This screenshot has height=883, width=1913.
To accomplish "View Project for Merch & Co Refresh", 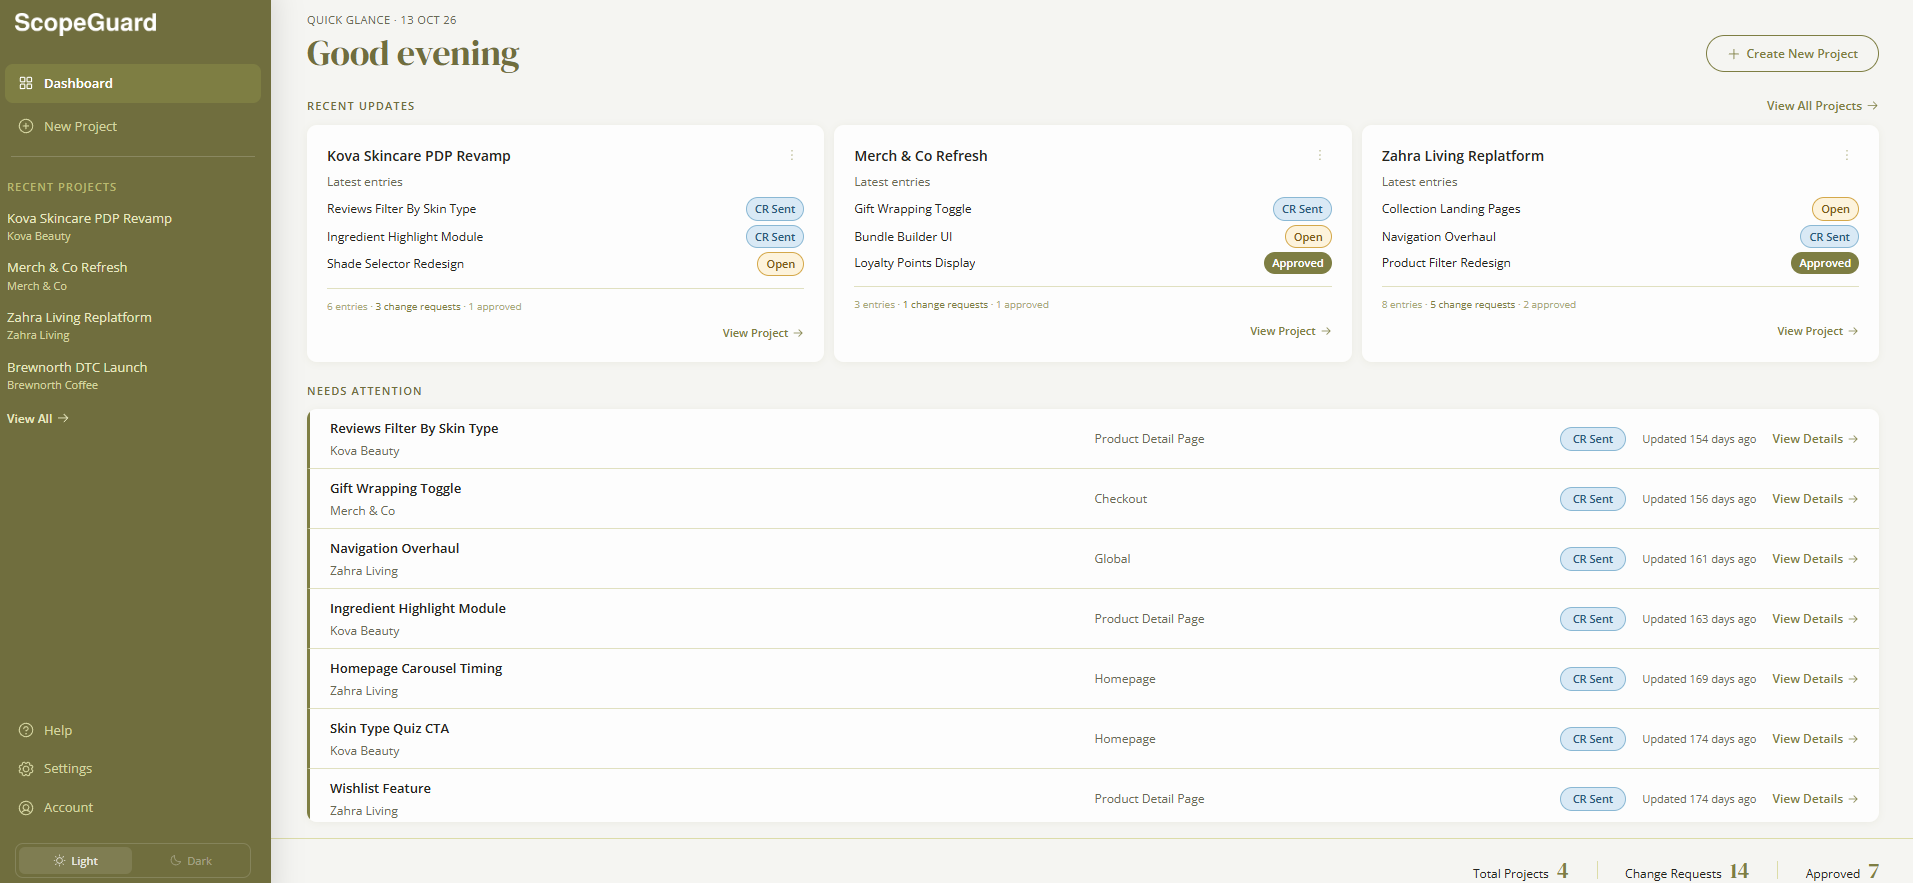I will 1290,331.
